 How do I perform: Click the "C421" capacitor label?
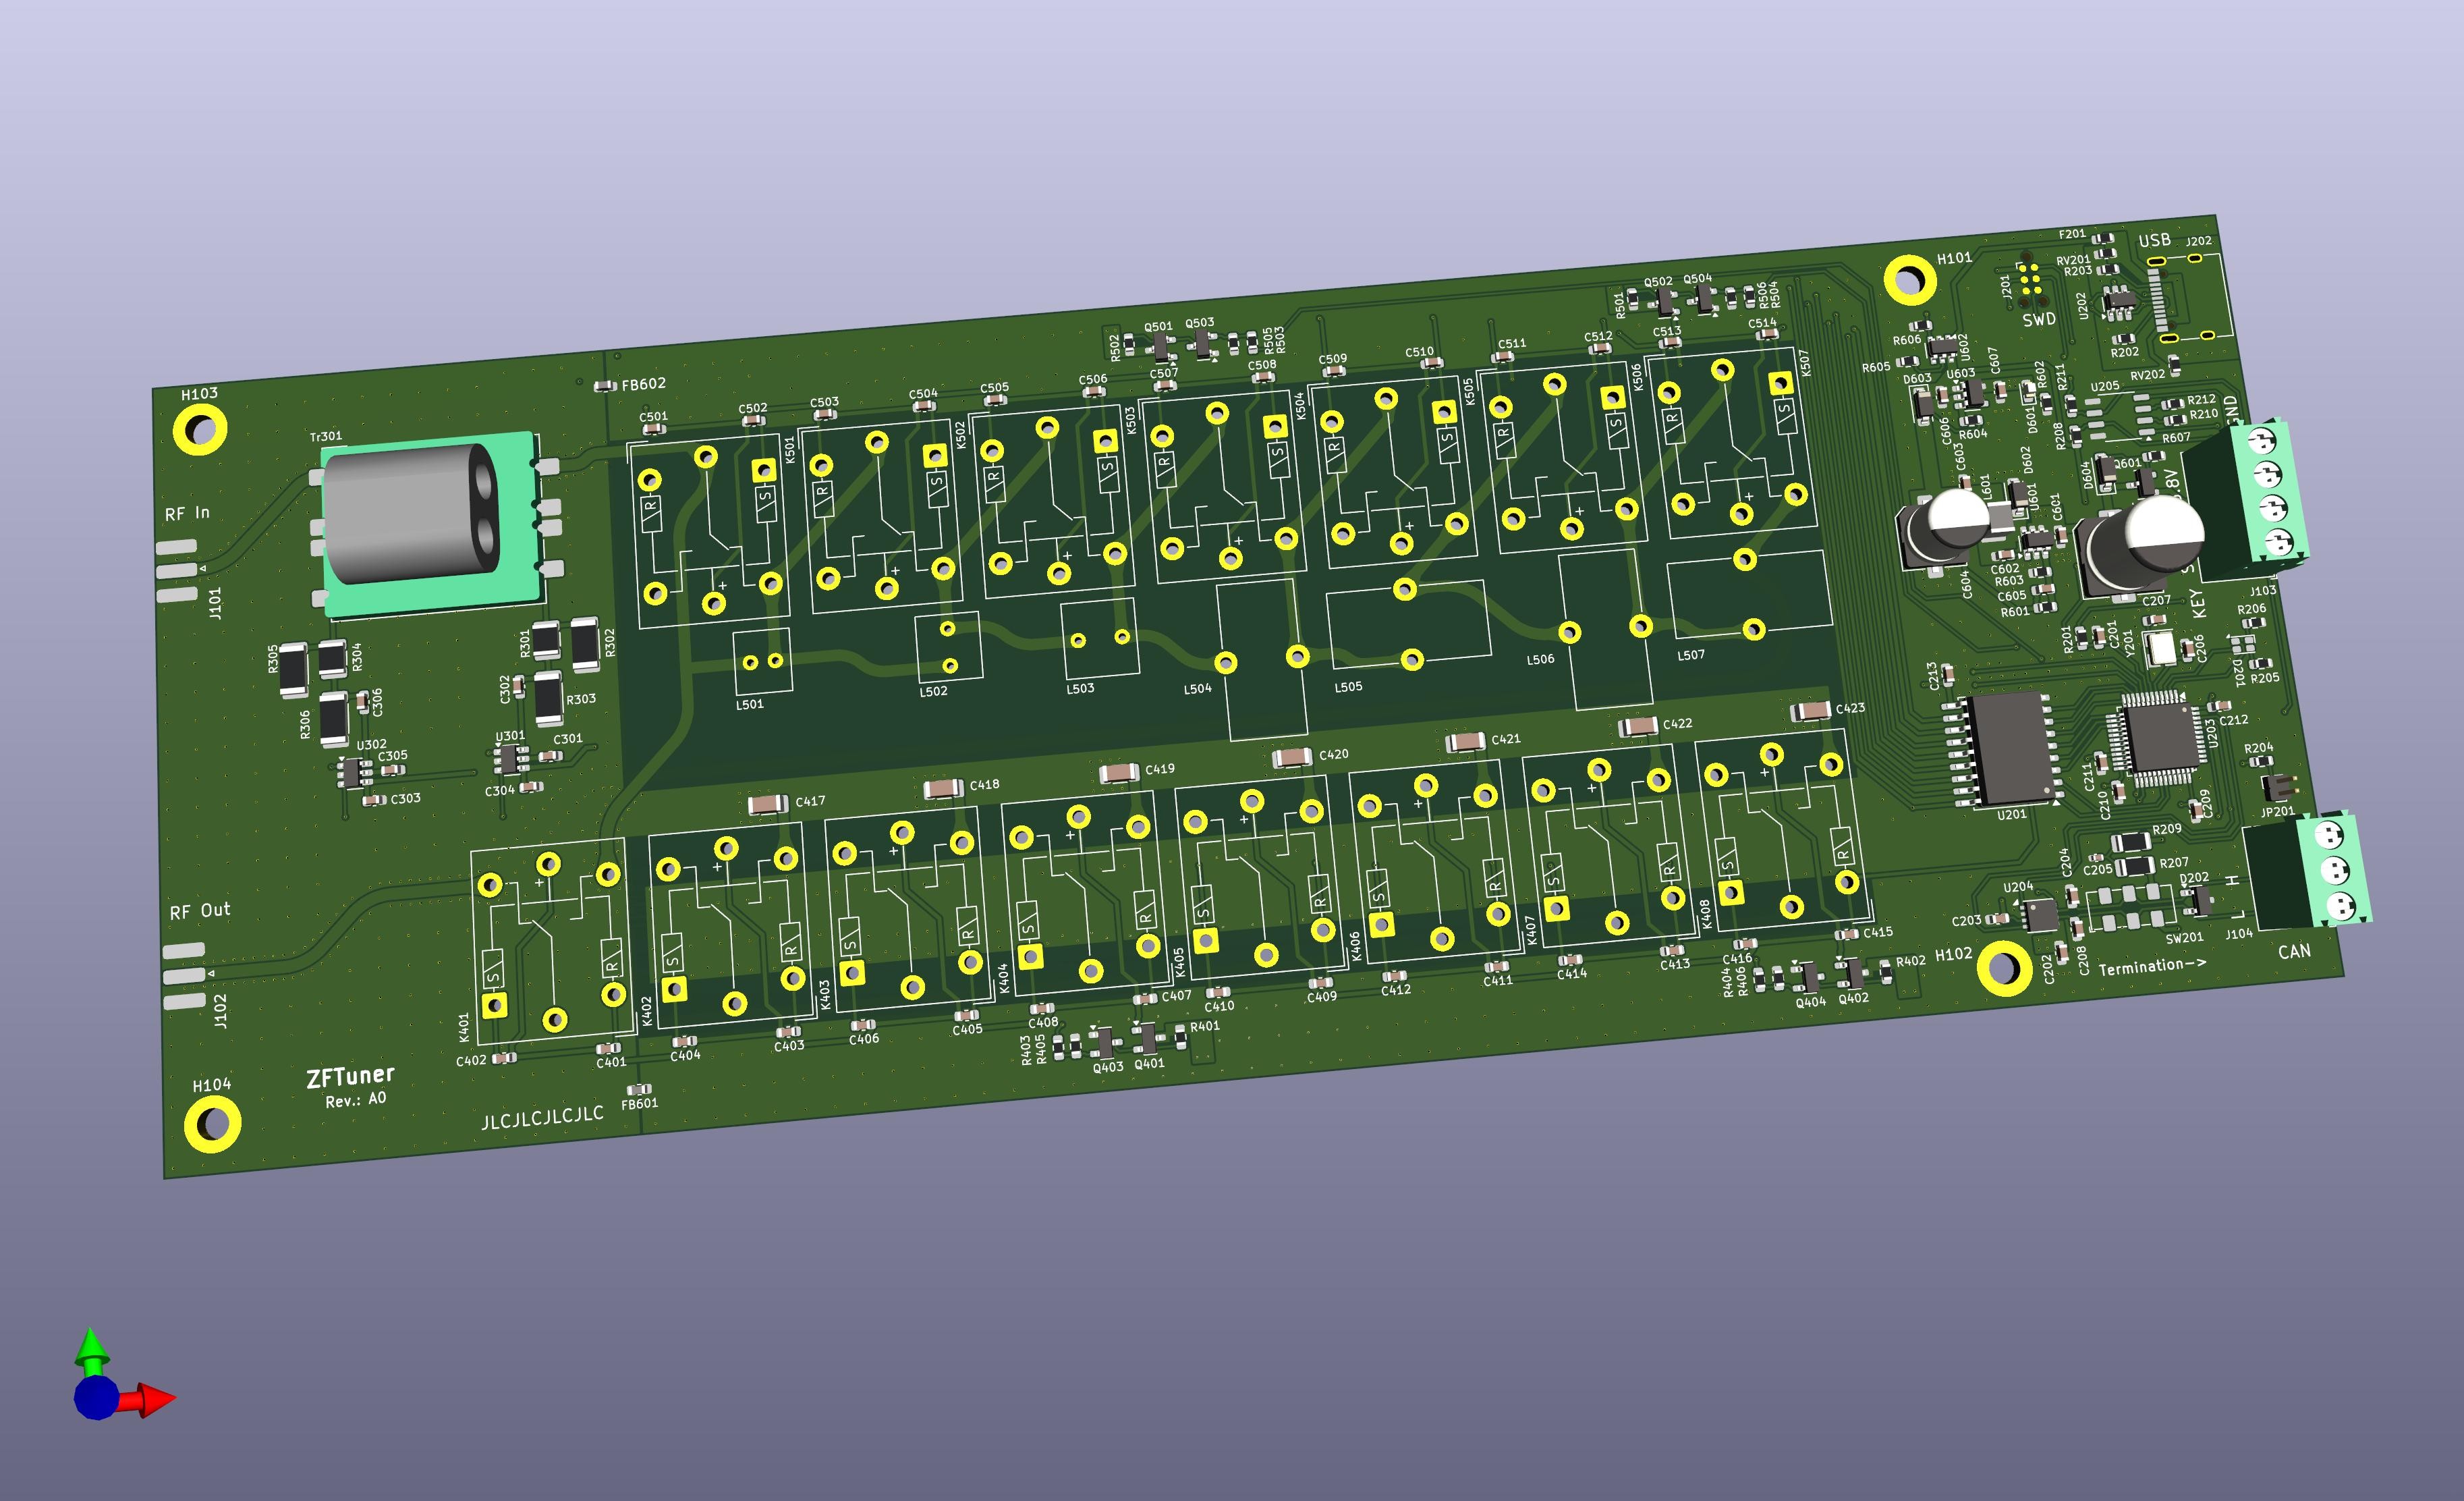point(1506,739)
